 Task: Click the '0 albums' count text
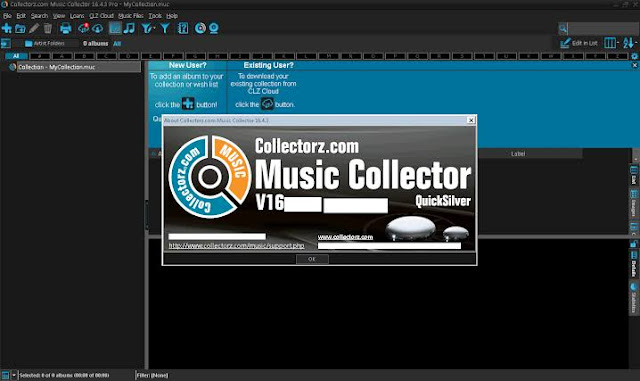(x=96, y=43)
